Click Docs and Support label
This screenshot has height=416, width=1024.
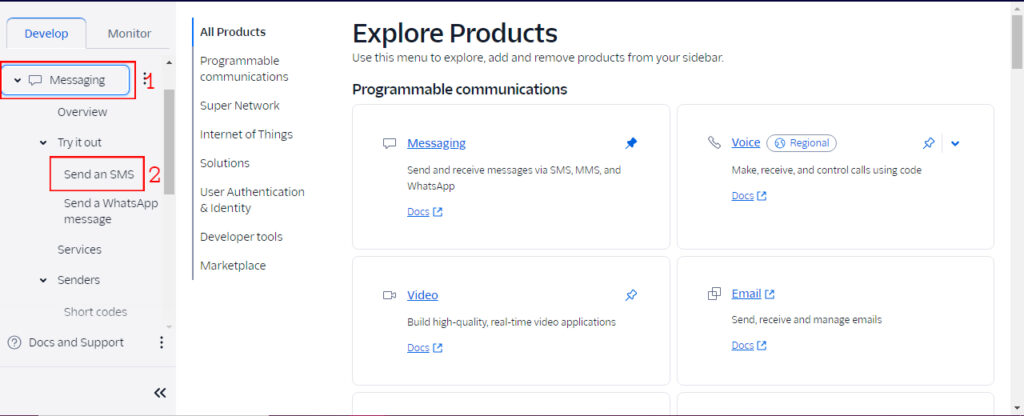point(76,342)
